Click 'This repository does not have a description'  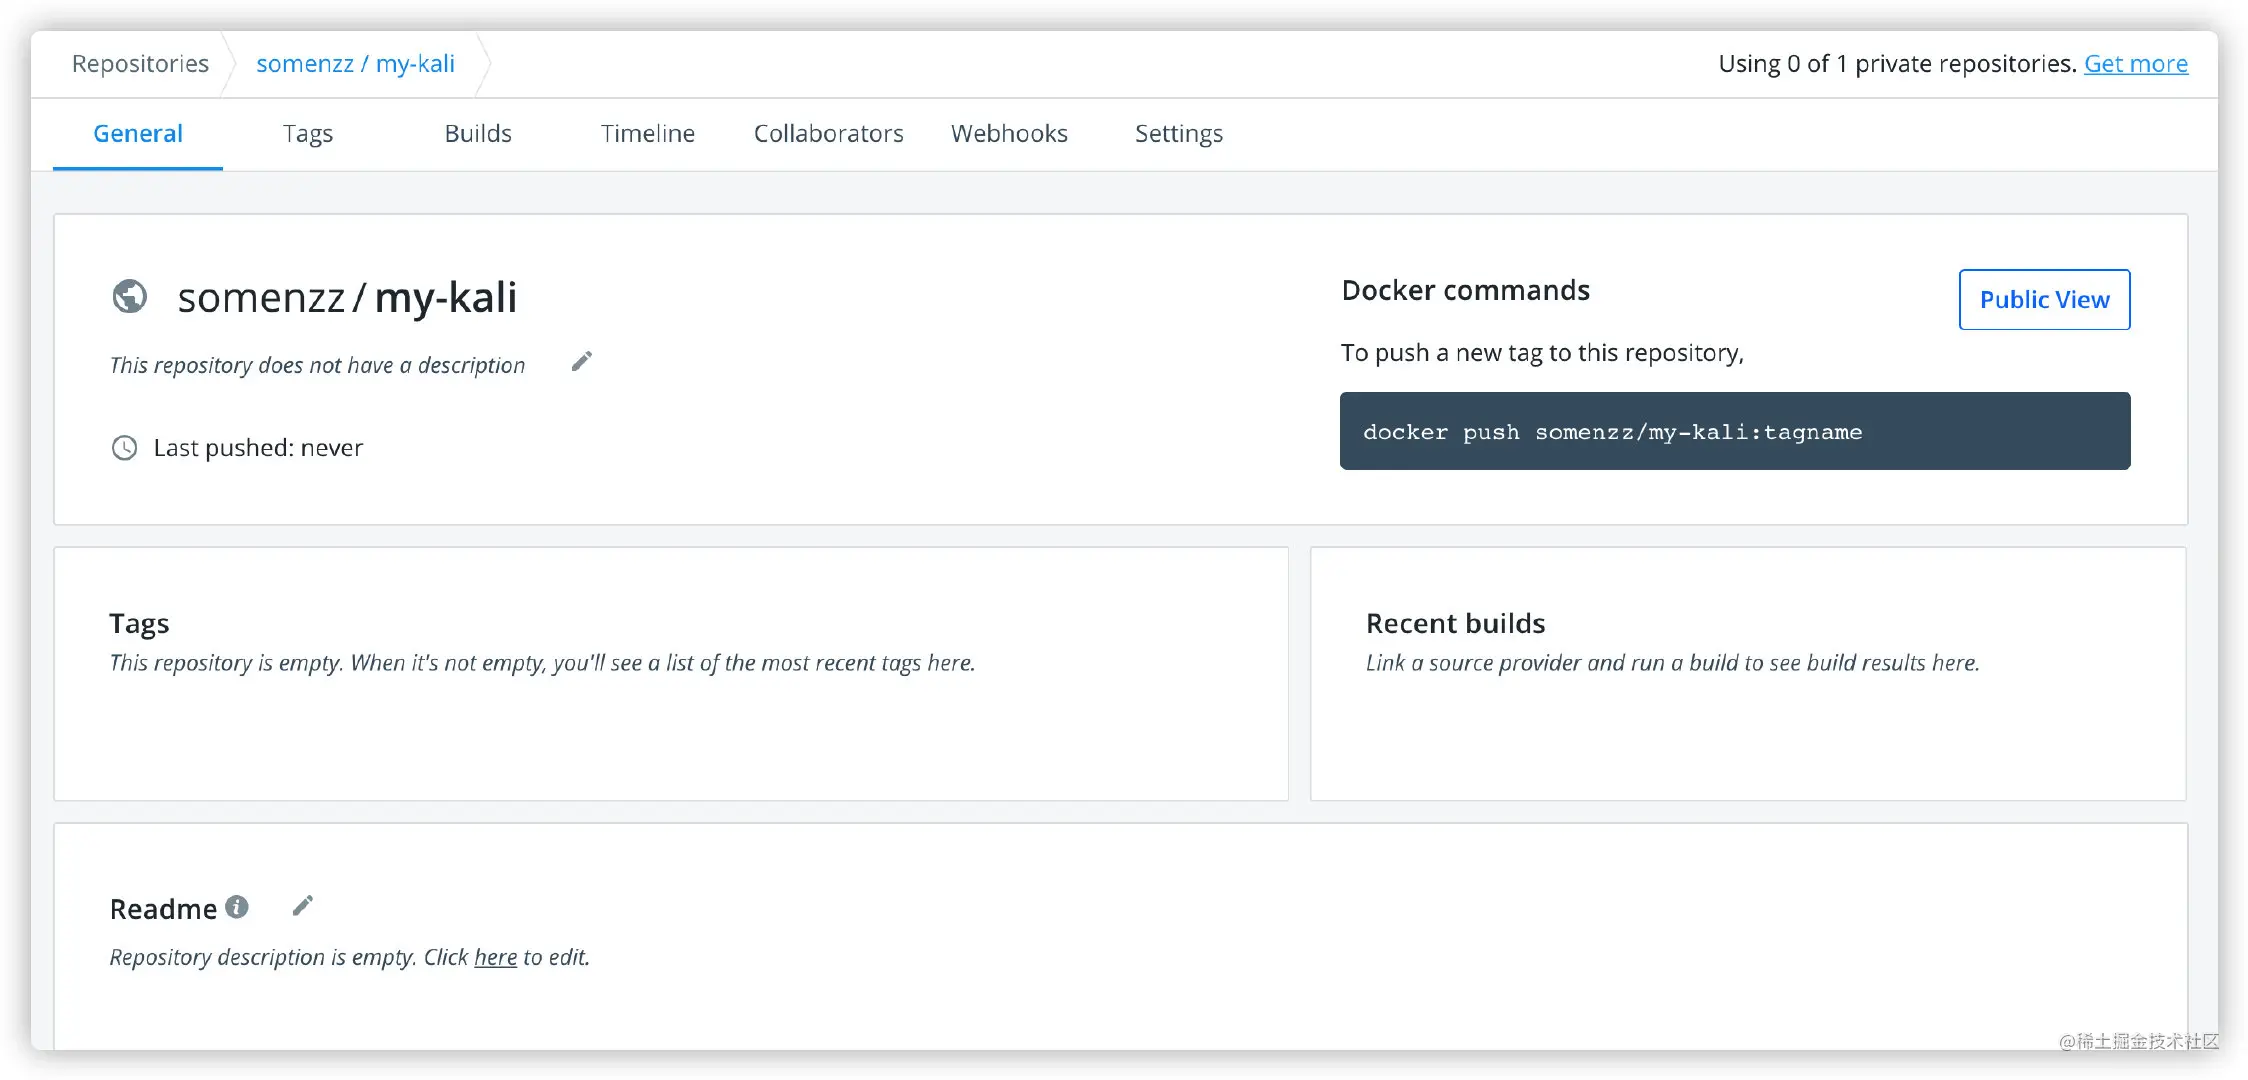(317, 365)
